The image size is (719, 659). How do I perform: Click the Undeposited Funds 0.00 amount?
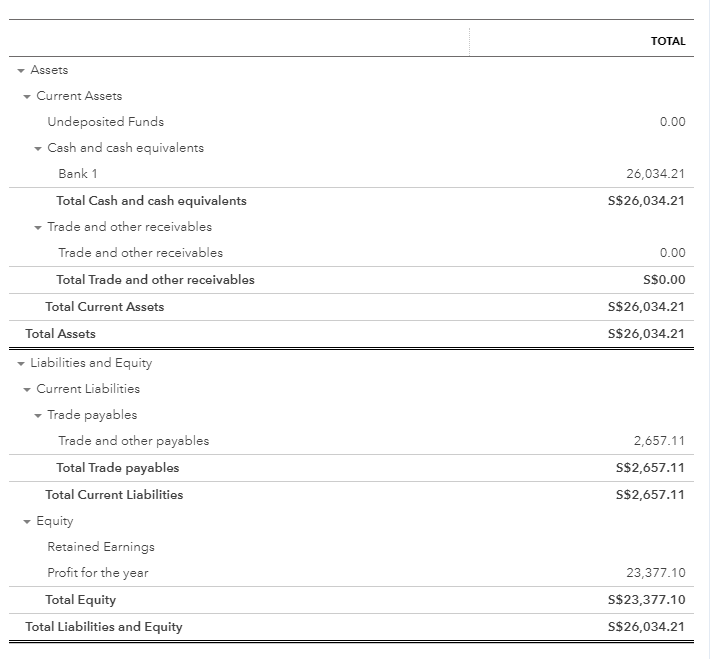672,122
